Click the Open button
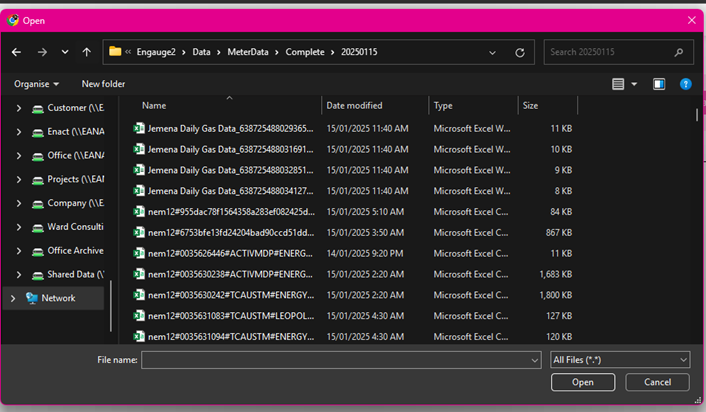706x412 pixels. [582, 382]
